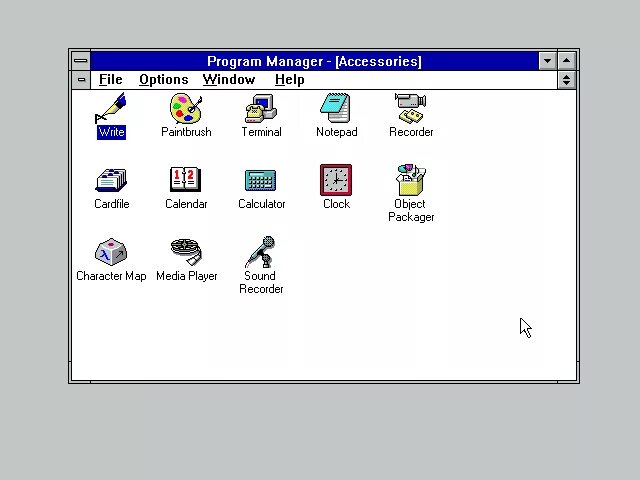This screenshot has width=640, height=480.
Task: Open the File menu
Action: 111,79
